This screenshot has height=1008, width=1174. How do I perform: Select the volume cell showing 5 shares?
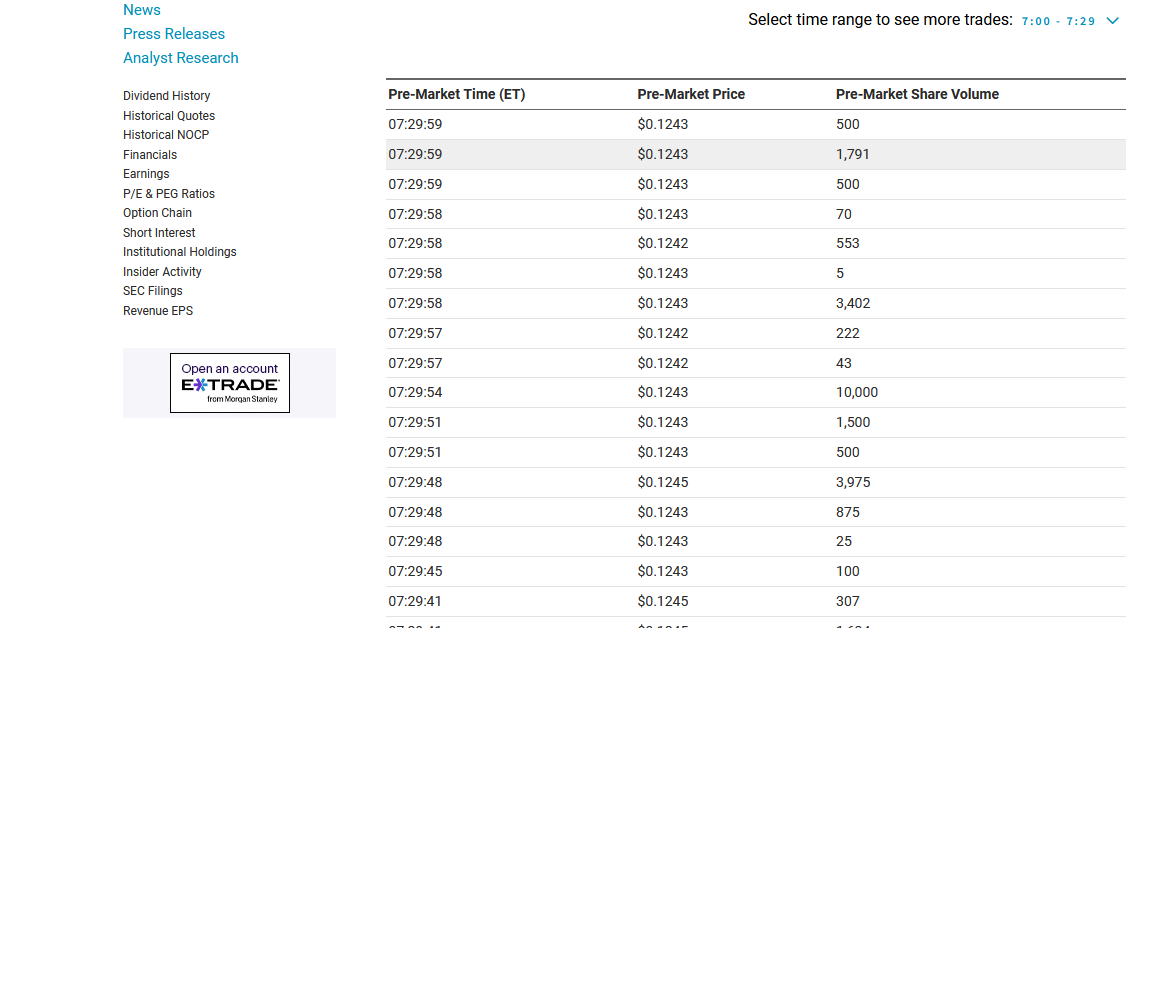pyautogui.click(x=840, y=273)
